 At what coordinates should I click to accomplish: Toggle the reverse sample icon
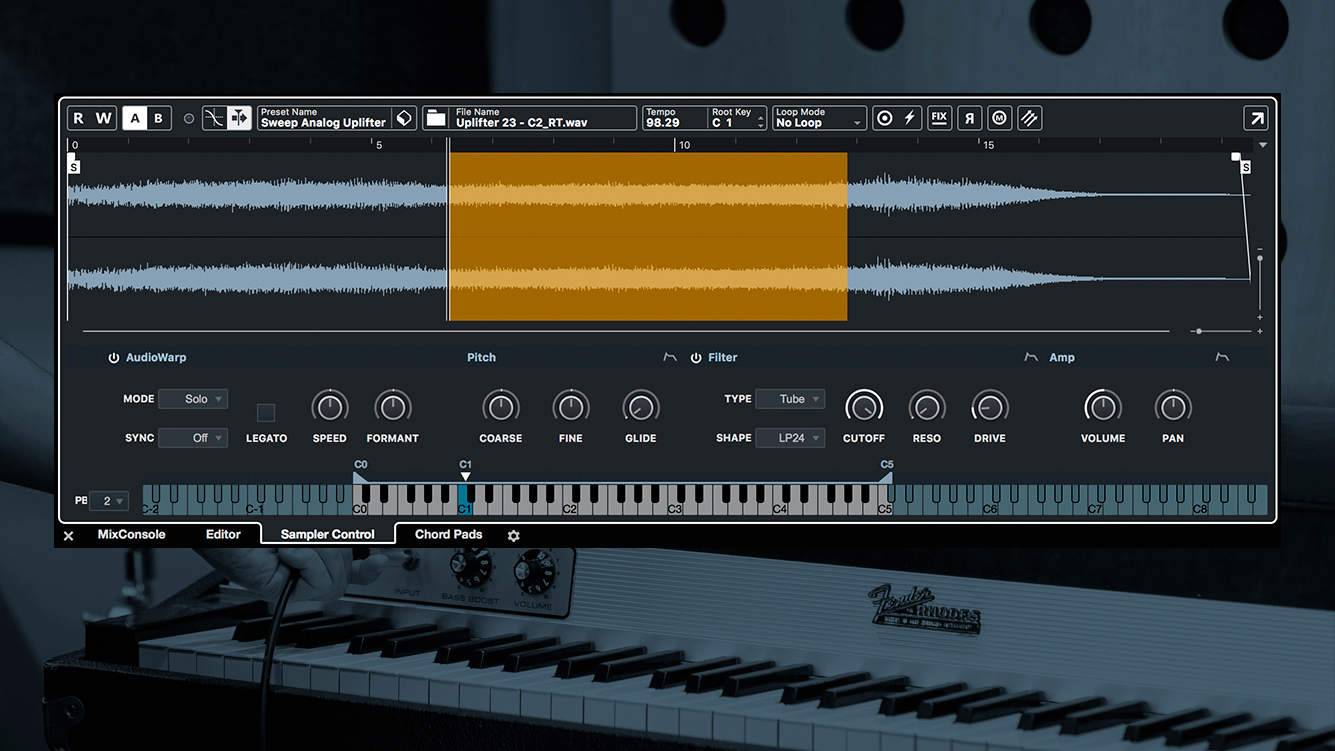tap(969, 118)
